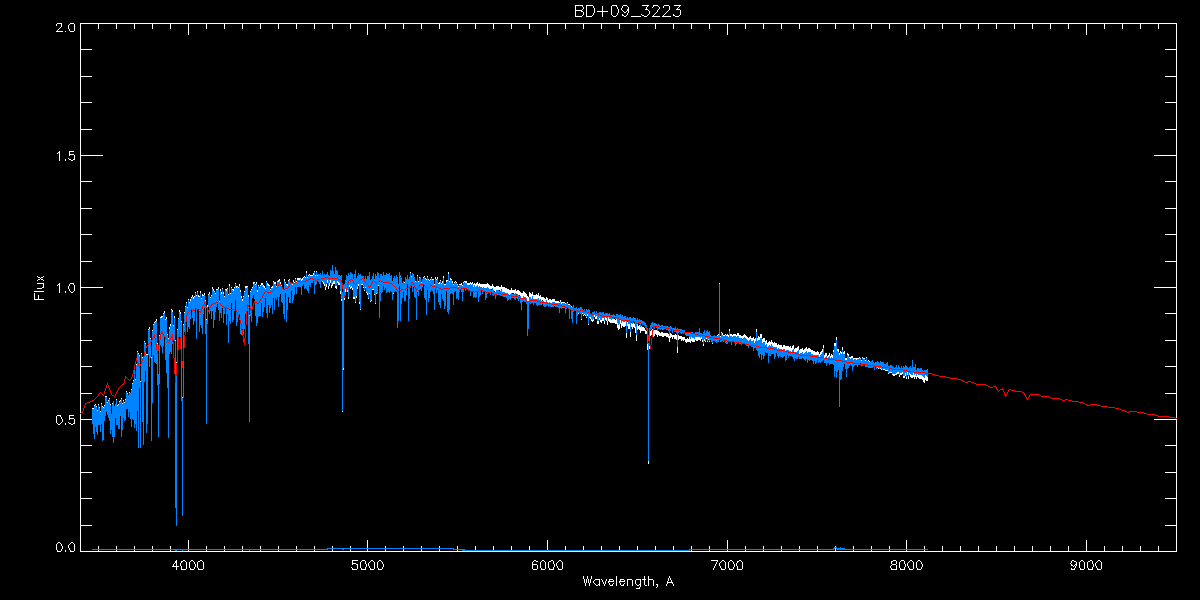Click the 9000 x-axis tick label

pos(1087,565)
